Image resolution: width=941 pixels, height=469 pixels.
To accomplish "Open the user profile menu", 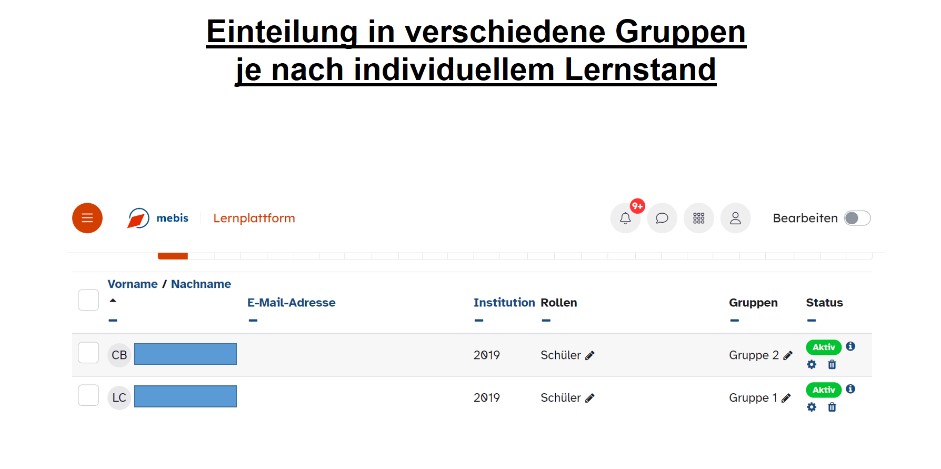I will coord(735,218).
